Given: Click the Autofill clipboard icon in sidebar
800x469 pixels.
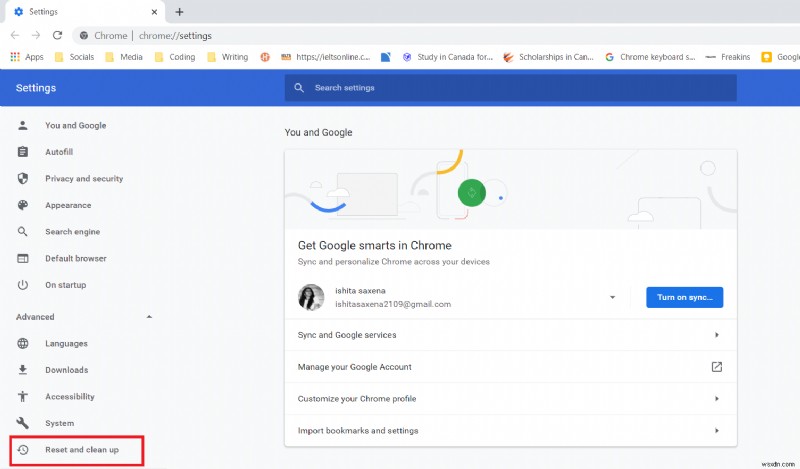Looking at the screenshot, I should pos(23,152).
